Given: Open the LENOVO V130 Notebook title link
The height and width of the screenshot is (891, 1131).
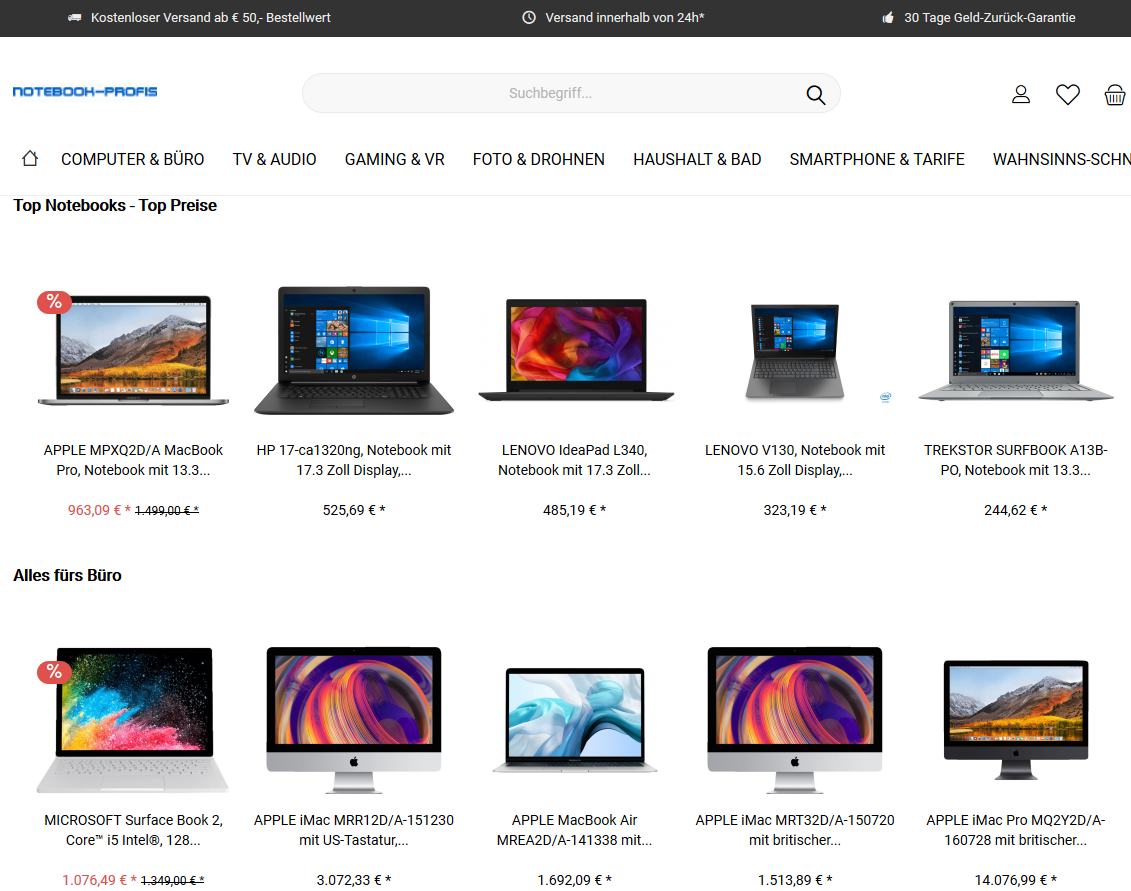Looking at the screenshot, I should (x=795, y=460).
